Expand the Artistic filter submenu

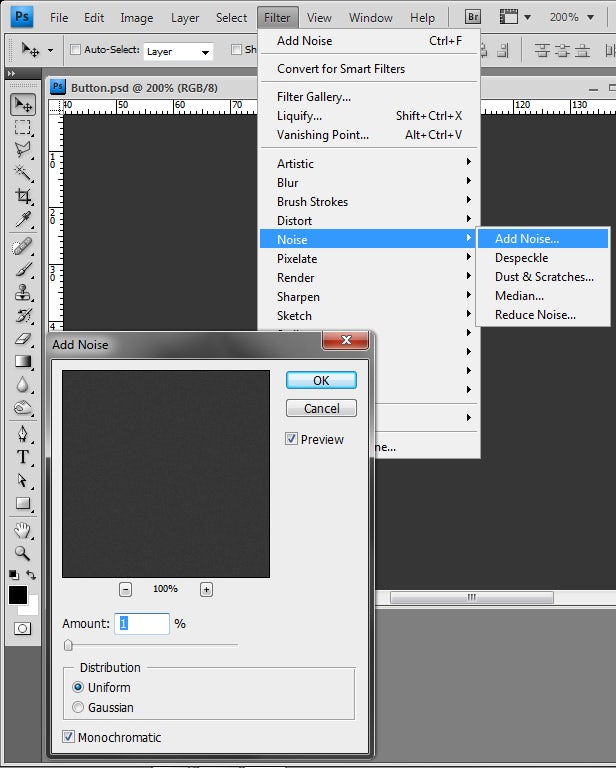pos(369,163)
